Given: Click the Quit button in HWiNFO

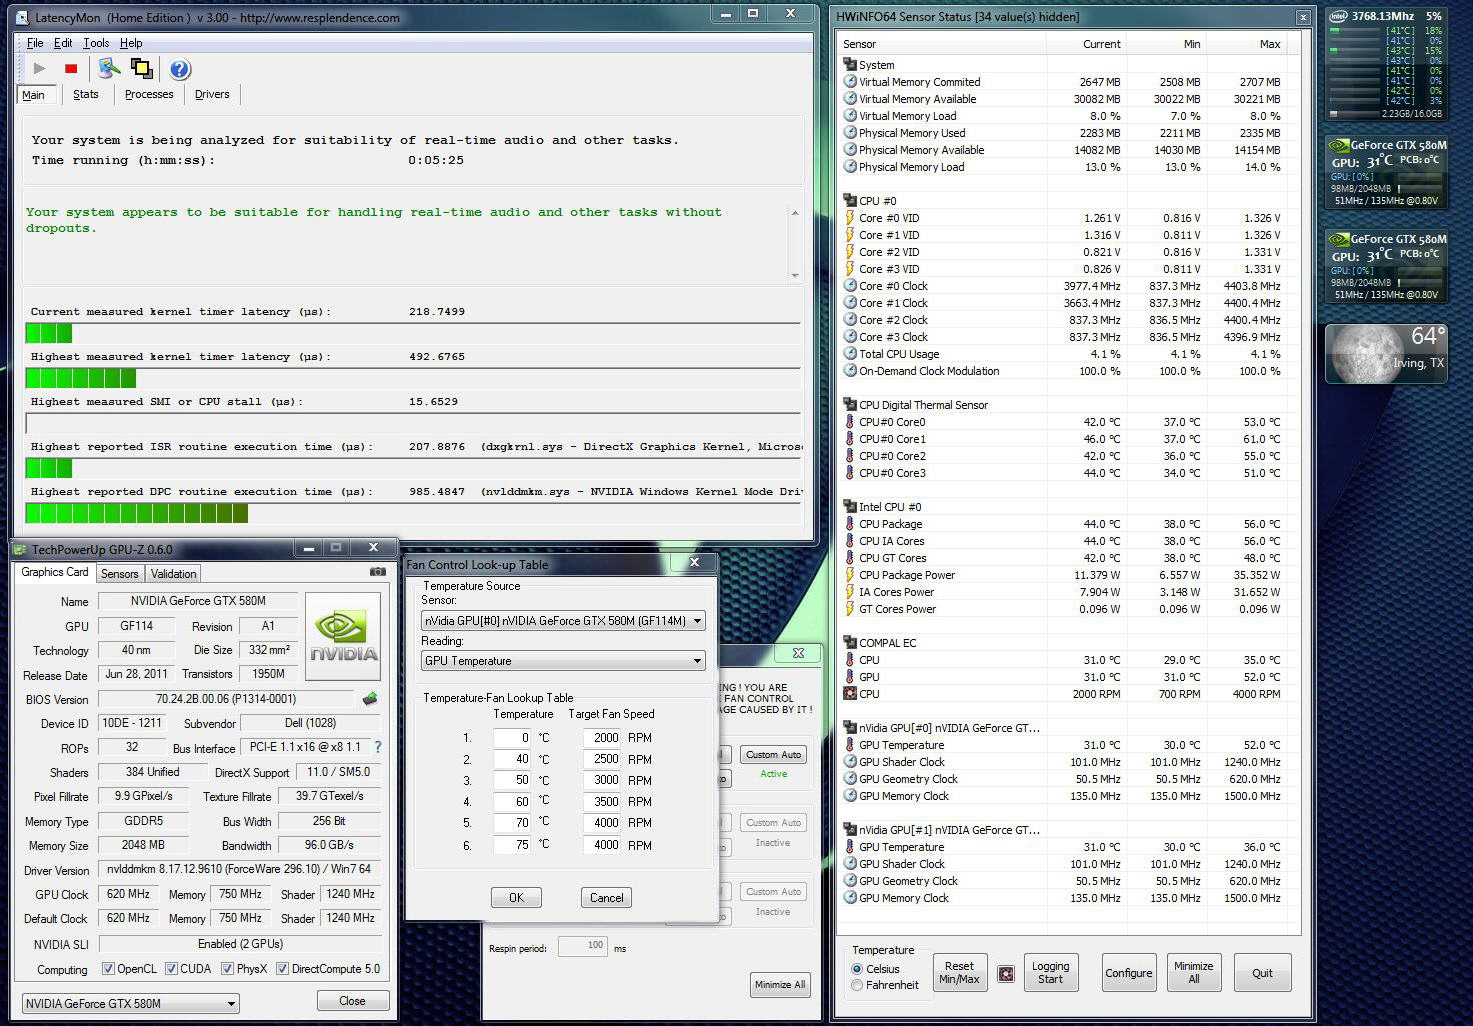Looking at the screenshot, I should tap(1262, 973).
